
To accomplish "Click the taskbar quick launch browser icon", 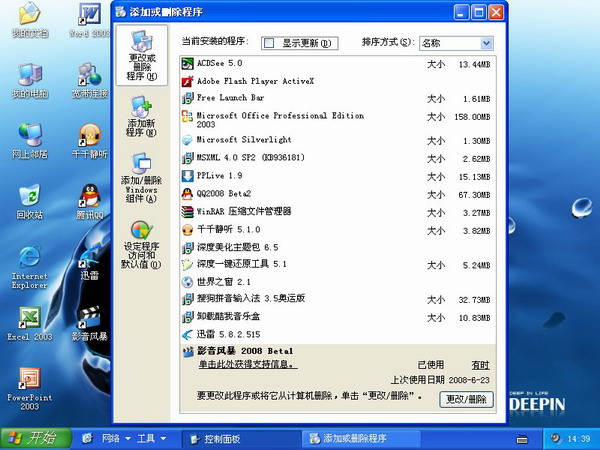I will click(87, 439).
